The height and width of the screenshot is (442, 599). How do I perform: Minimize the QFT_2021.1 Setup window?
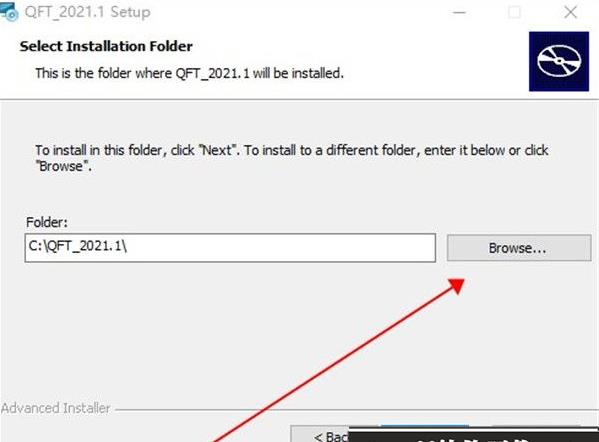[459, 12]
